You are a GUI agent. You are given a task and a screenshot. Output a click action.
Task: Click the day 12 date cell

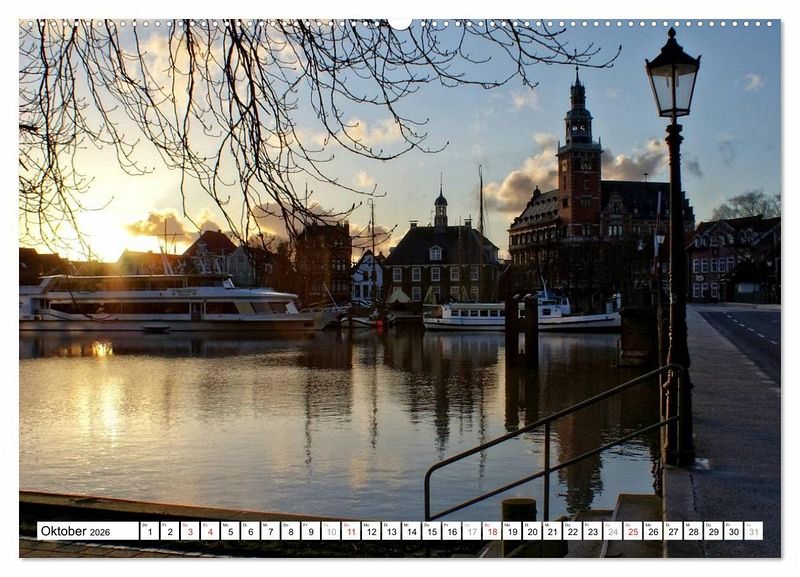(371, 531)
